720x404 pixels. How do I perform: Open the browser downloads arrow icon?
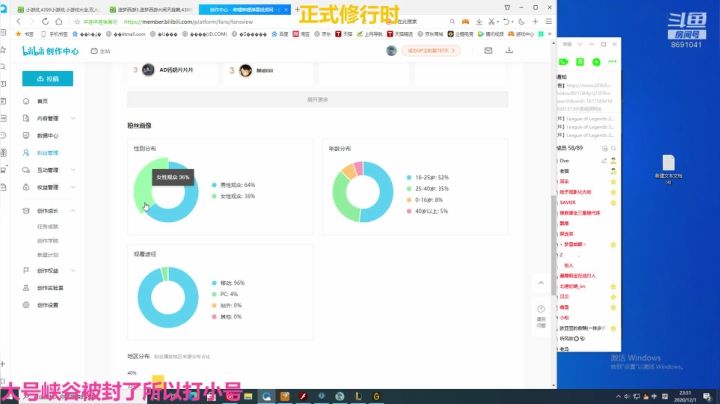479,22
